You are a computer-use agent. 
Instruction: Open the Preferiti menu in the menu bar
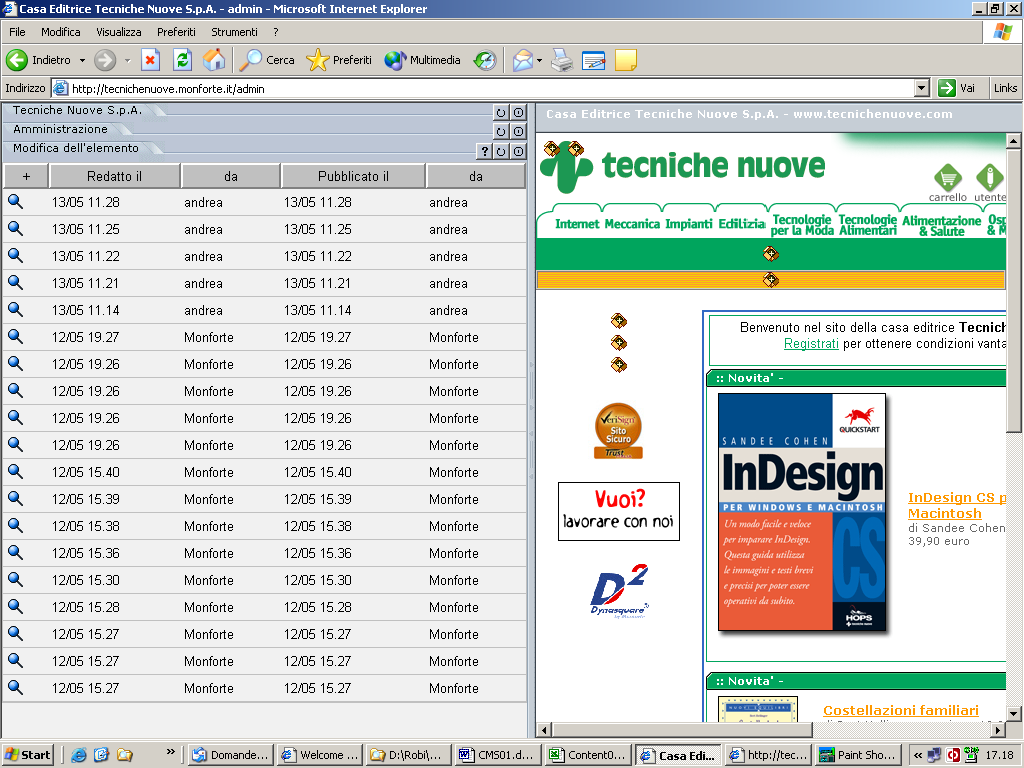pos(176,32)
